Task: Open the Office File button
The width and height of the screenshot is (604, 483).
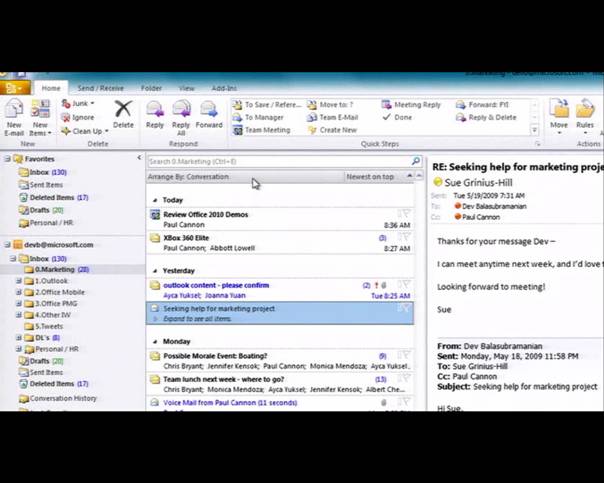Action: click(15, 88)
